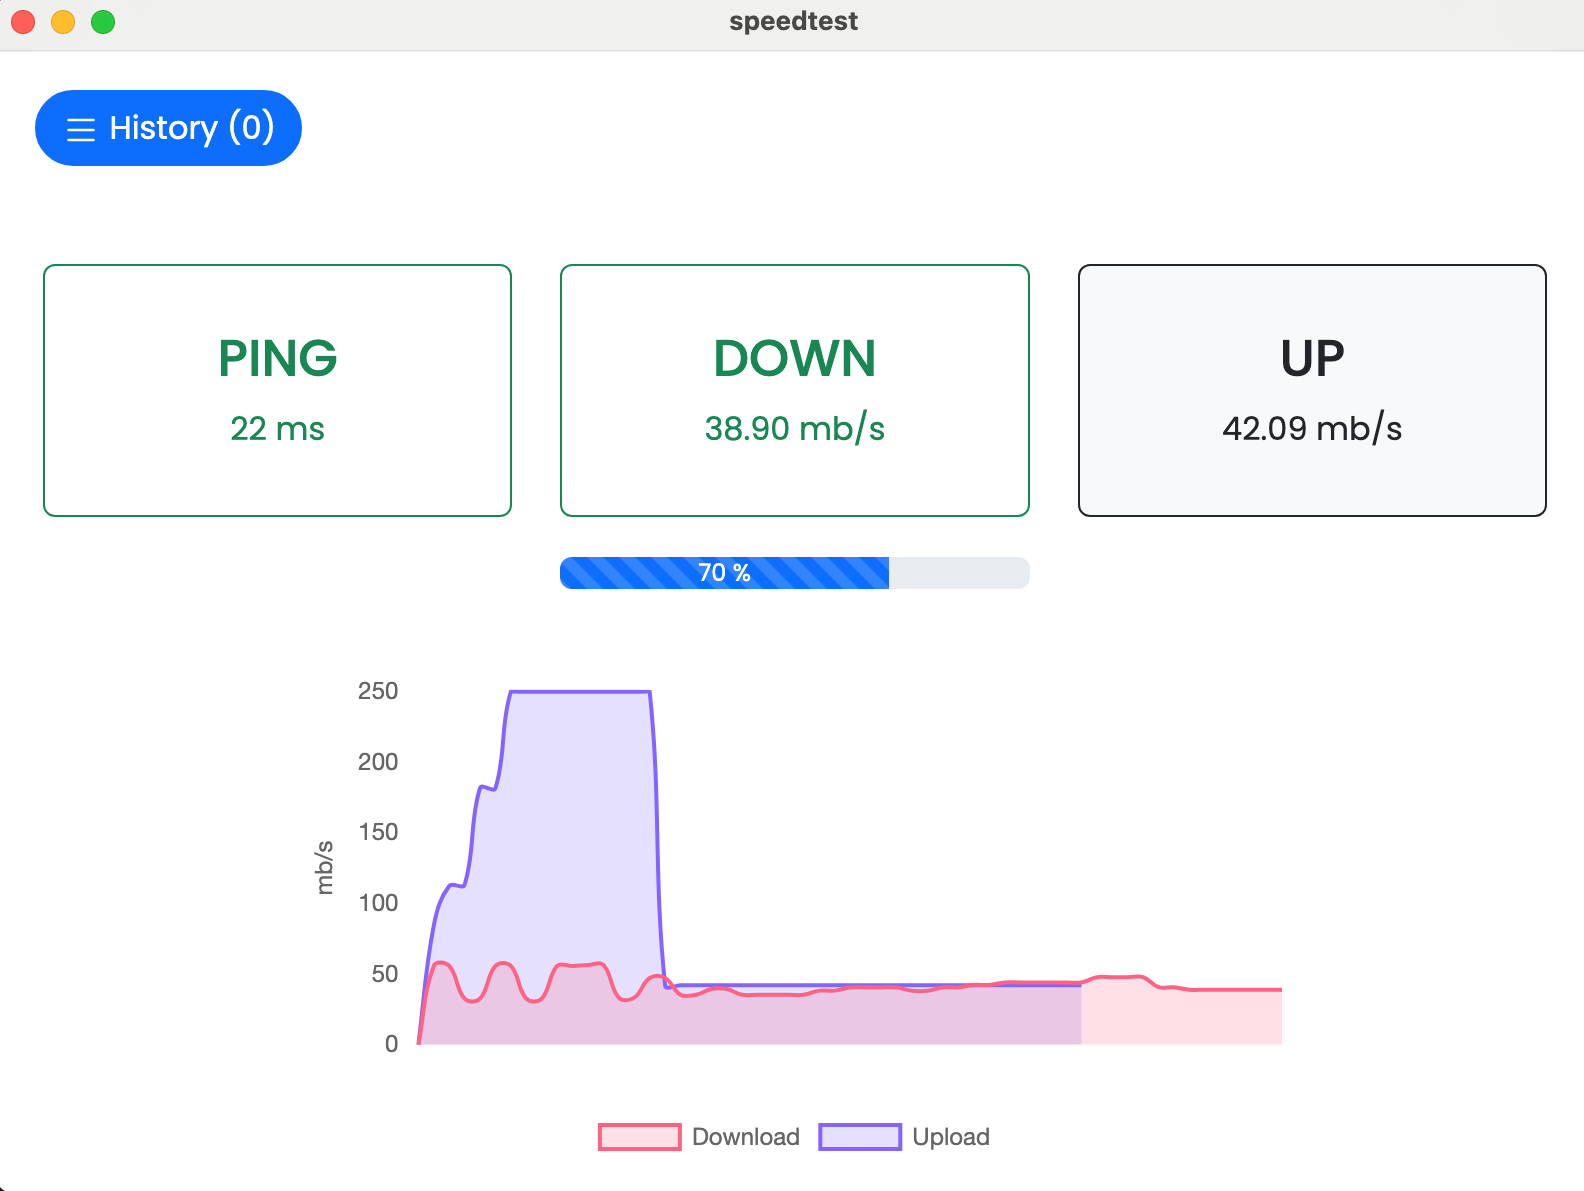Toggle the Upload legend swatch
1584x1191 pixels.
click(860, 1137)
